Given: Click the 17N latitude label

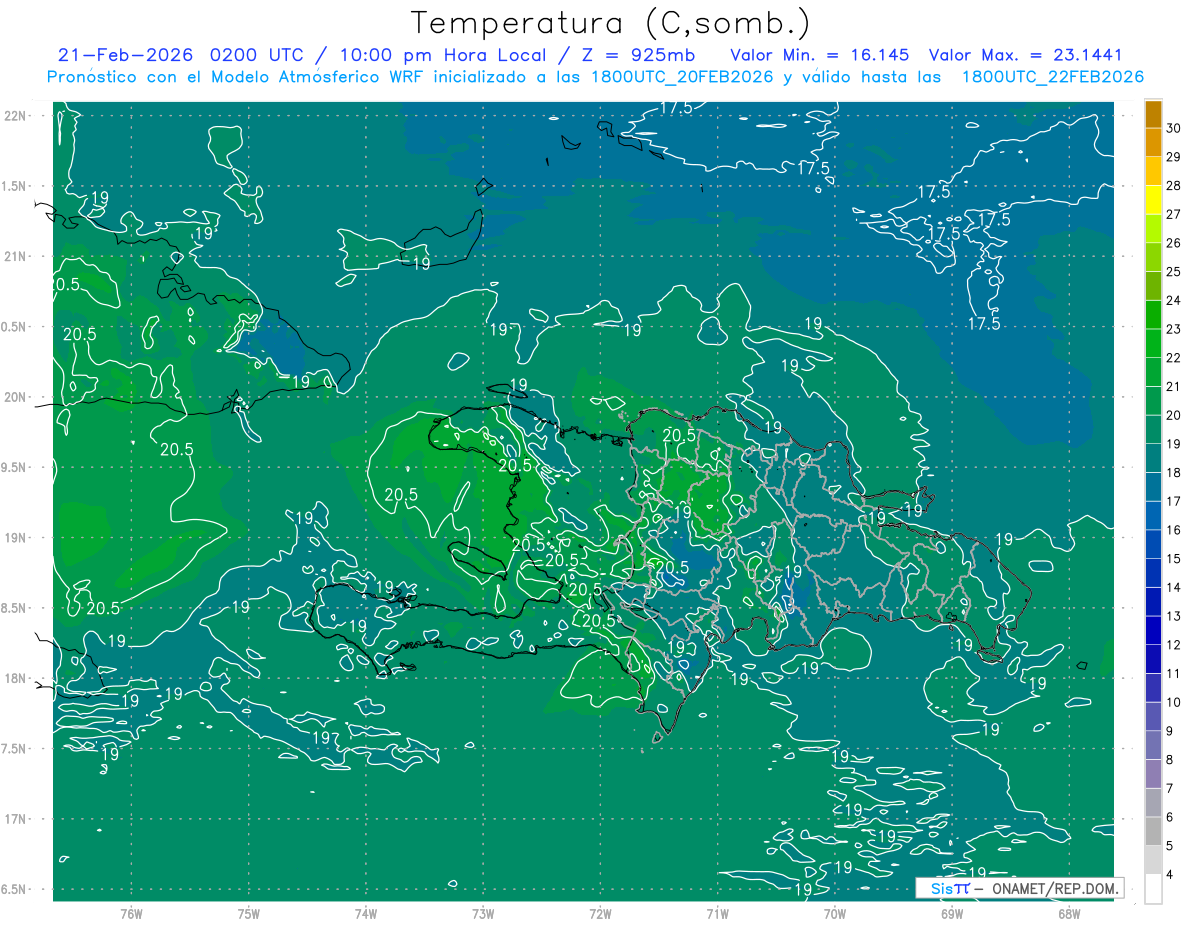Looking at the screenshot, I should click(x=16, y=819).
